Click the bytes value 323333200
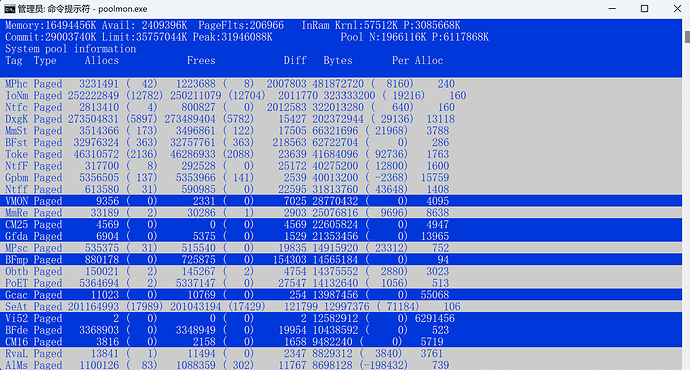Image resolution: width=690 pixels, height=370 pixels. (349, 96)
